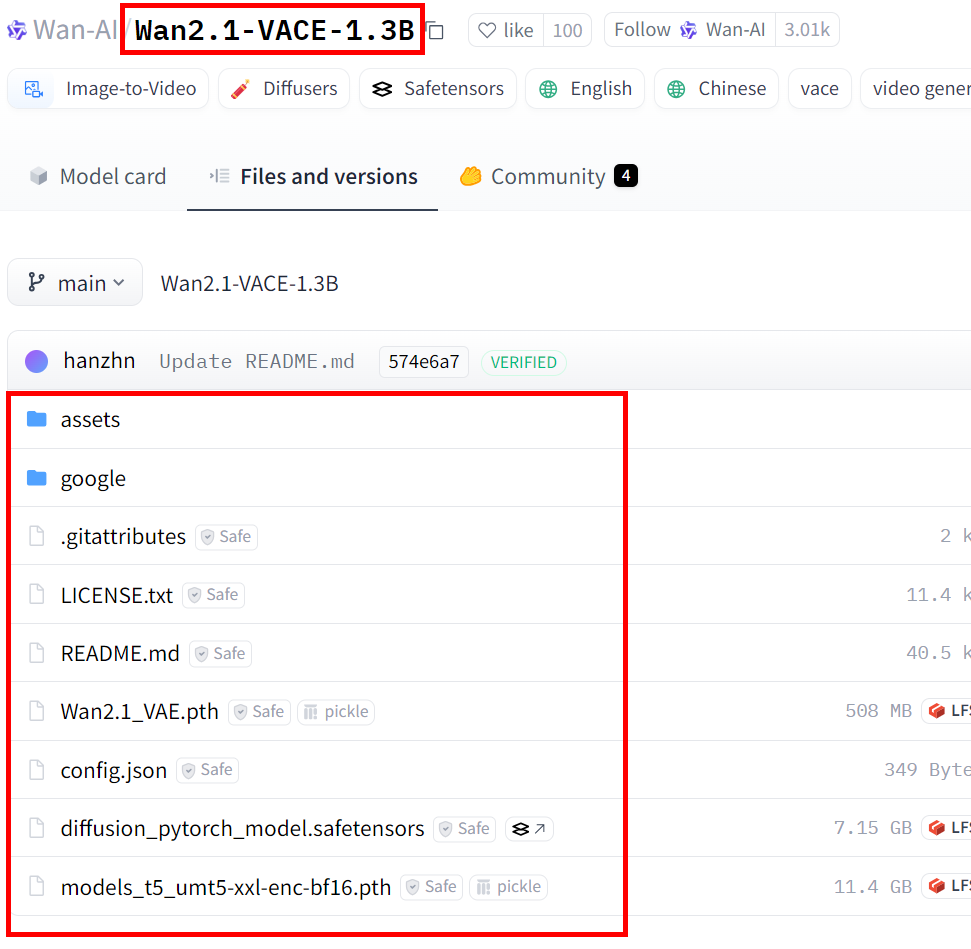Open commit hash 574e6a7

[424, 362]
